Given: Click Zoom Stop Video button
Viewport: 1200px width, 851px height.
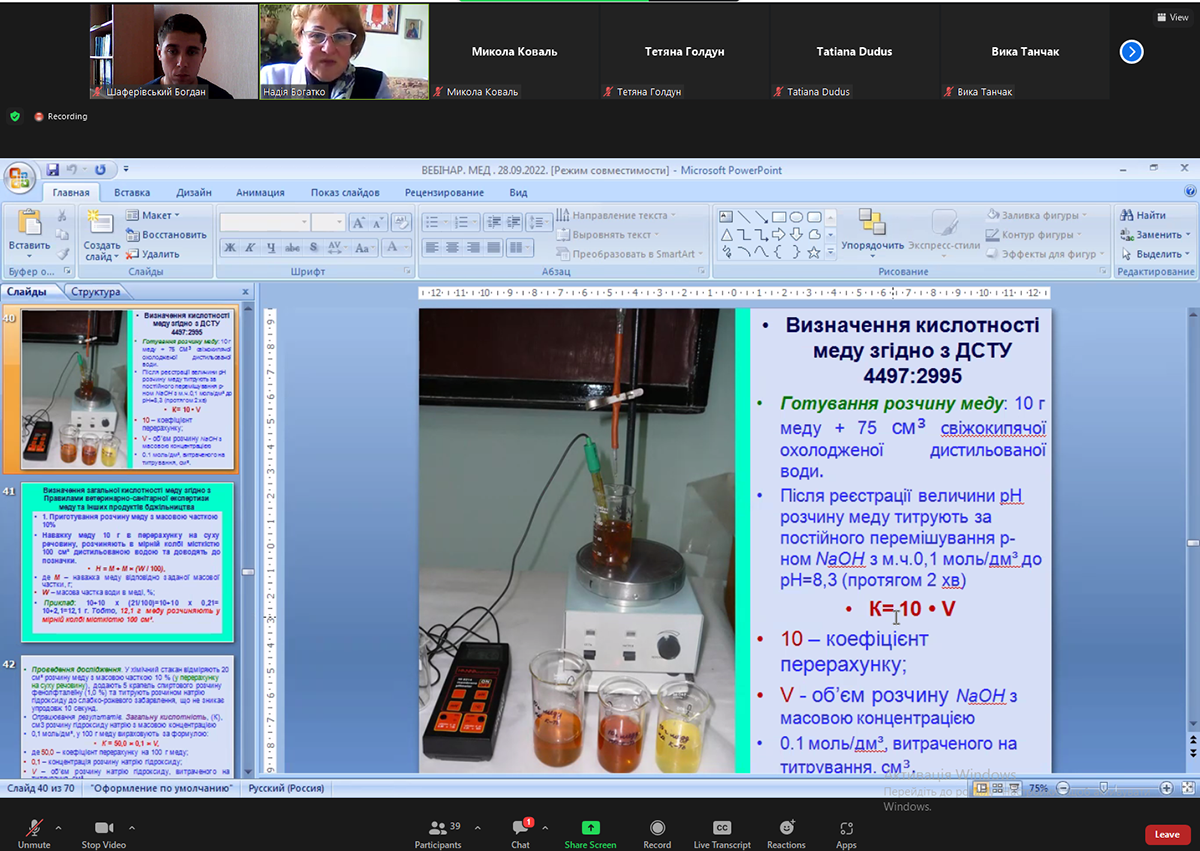Looking at the screenshot, I should [x=104, y=833].
